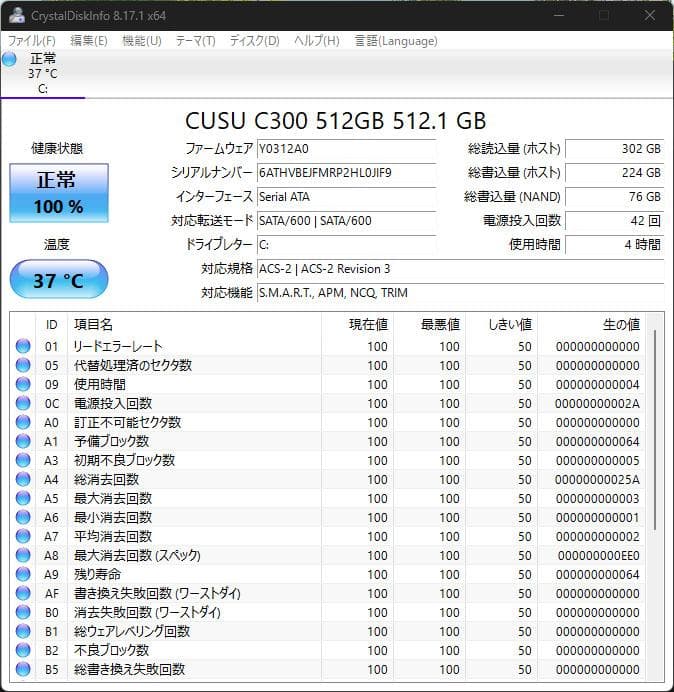Click the status orb for row B2 不良ブロック数

click(x=23, y=650)
